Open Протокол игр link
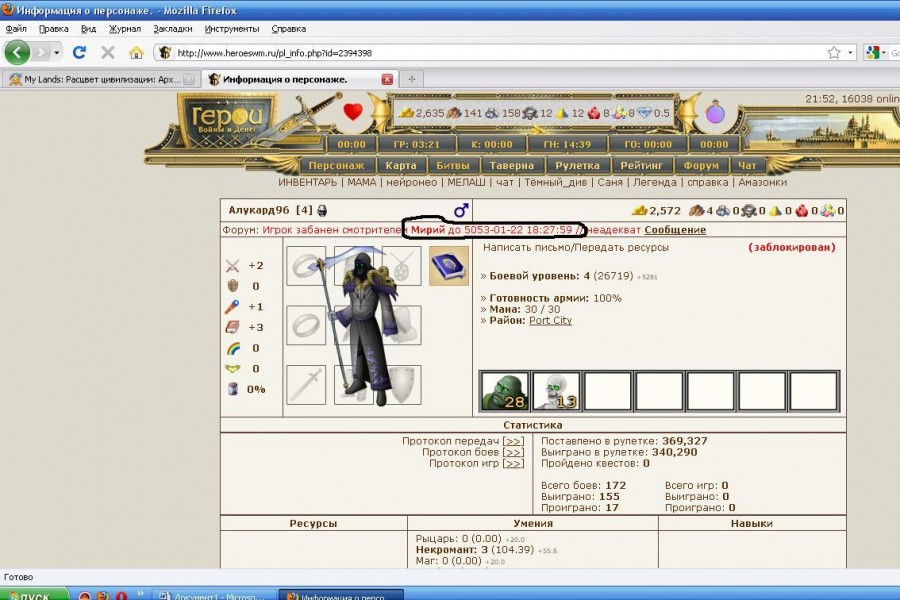 click(x=513, y=463)
